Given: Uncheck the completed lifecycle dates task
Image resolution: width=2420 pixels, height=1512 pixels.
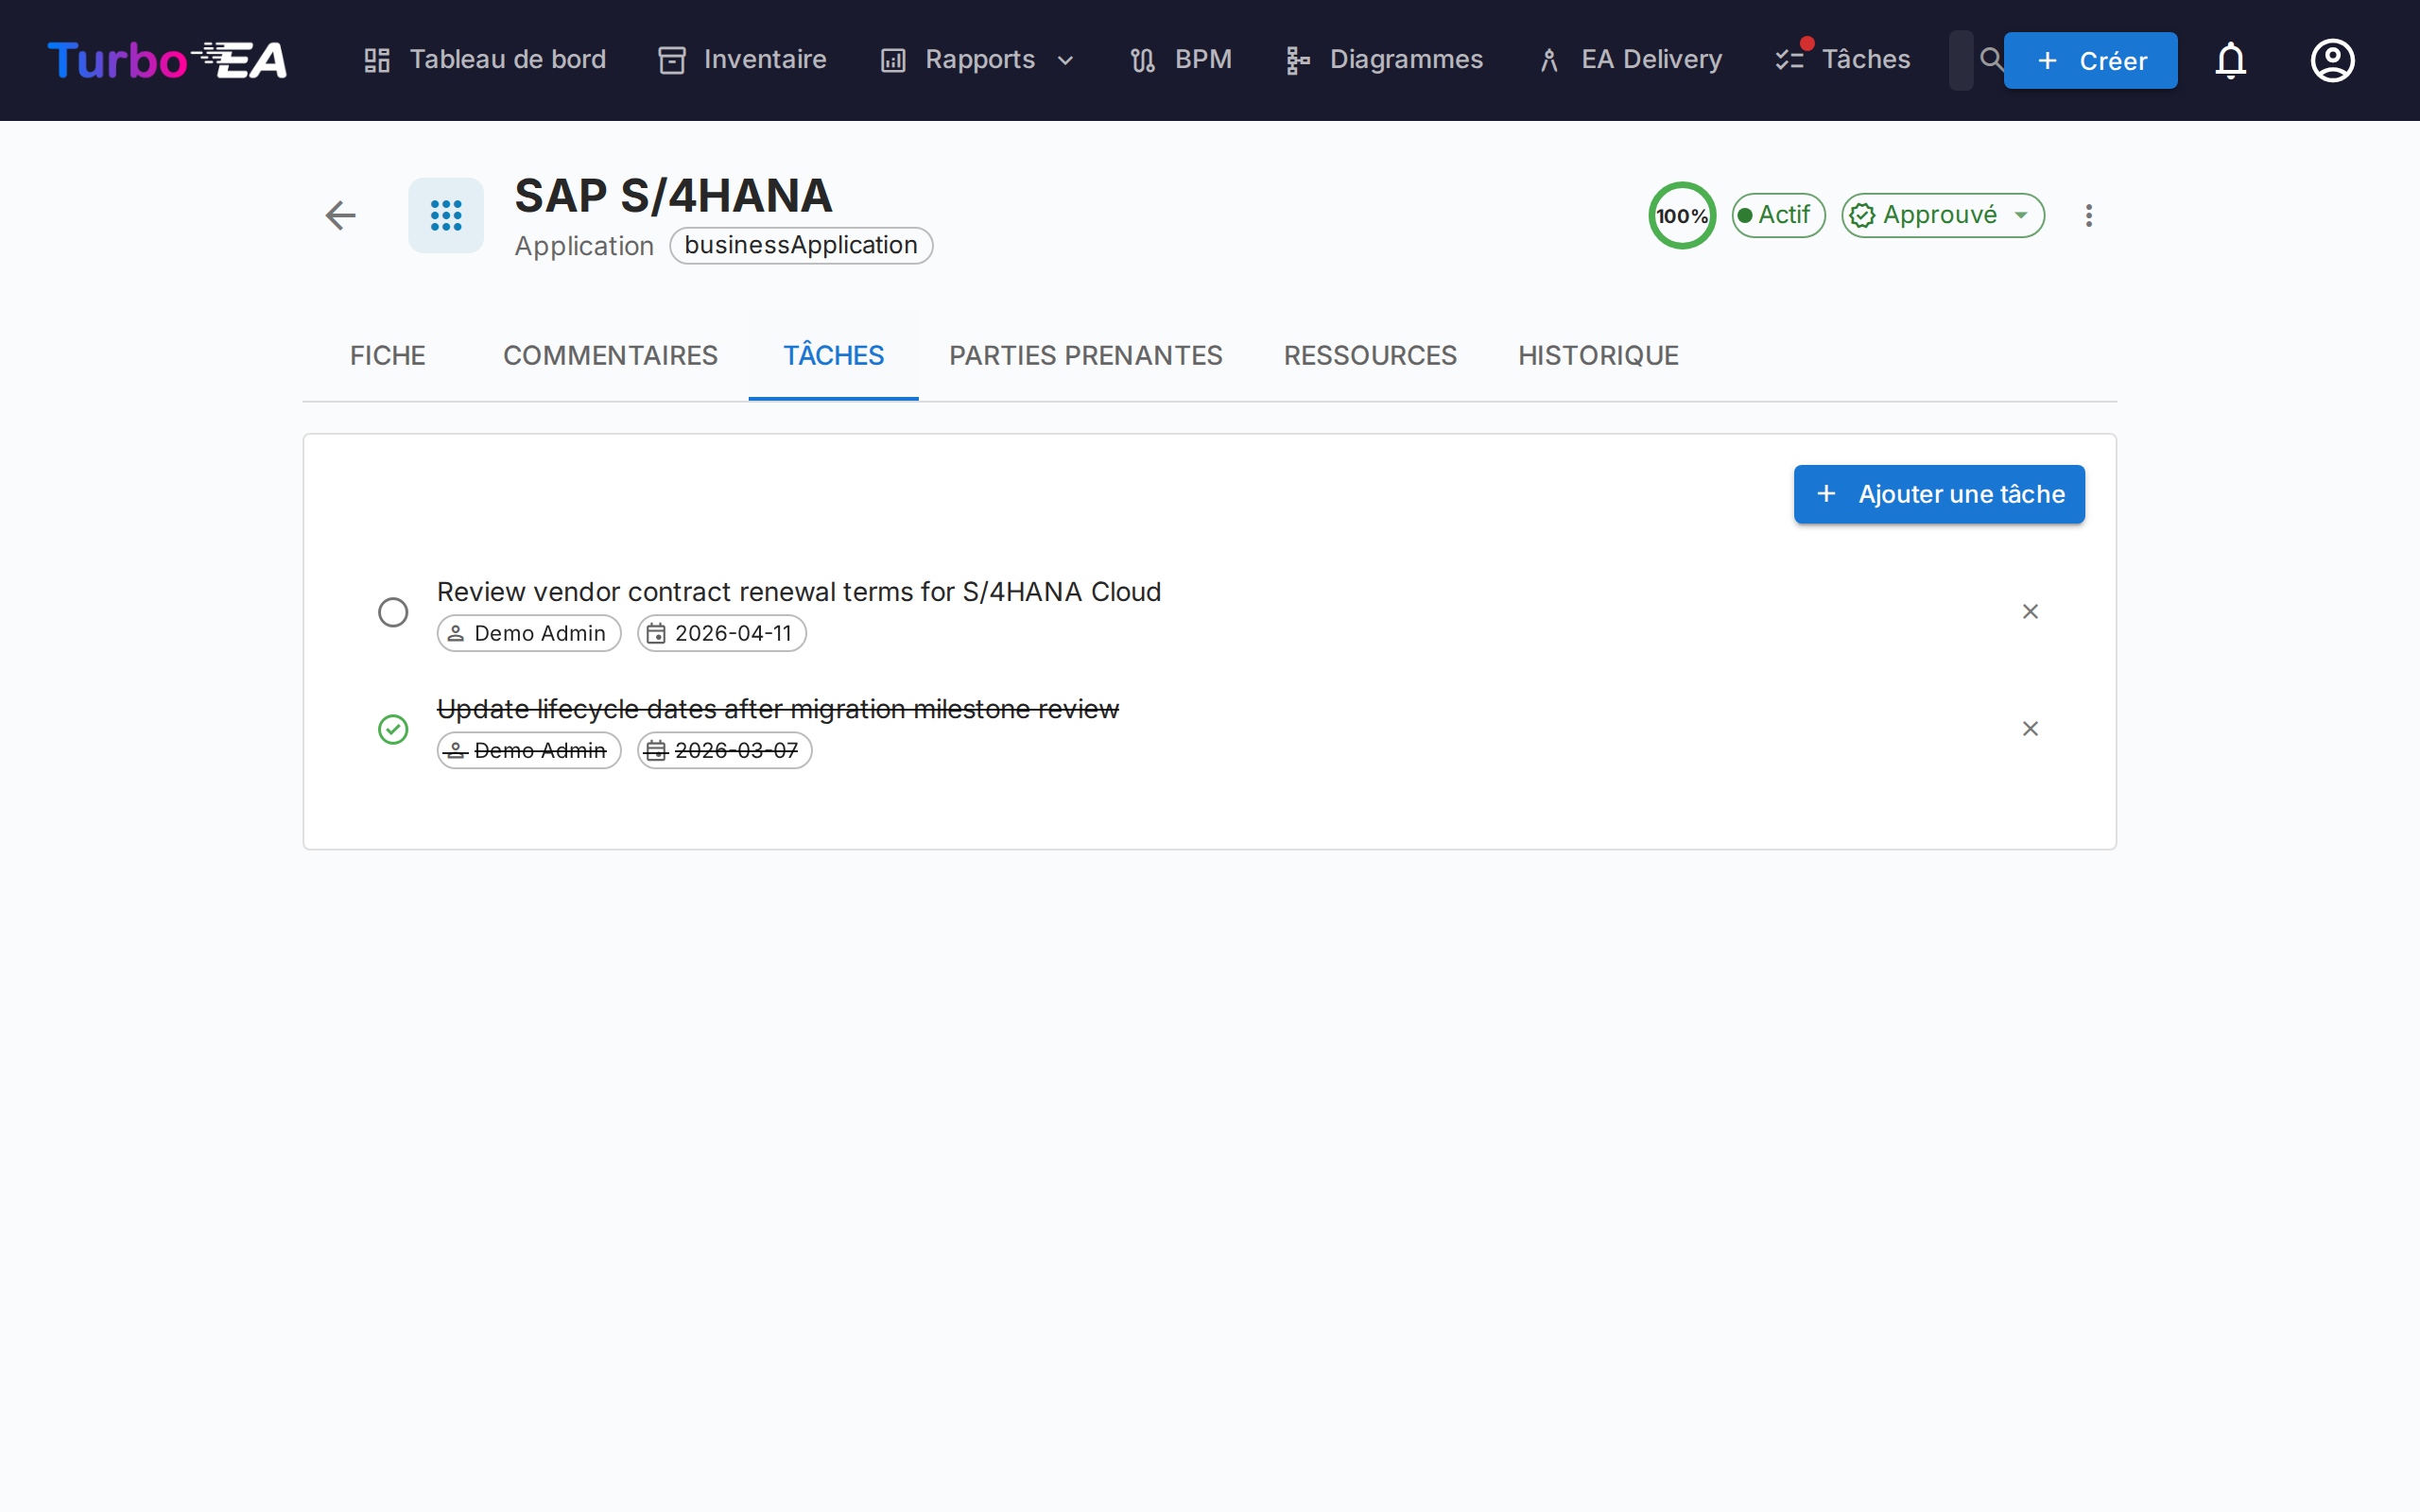Looking at the screenshot, I should coord(393,729).
